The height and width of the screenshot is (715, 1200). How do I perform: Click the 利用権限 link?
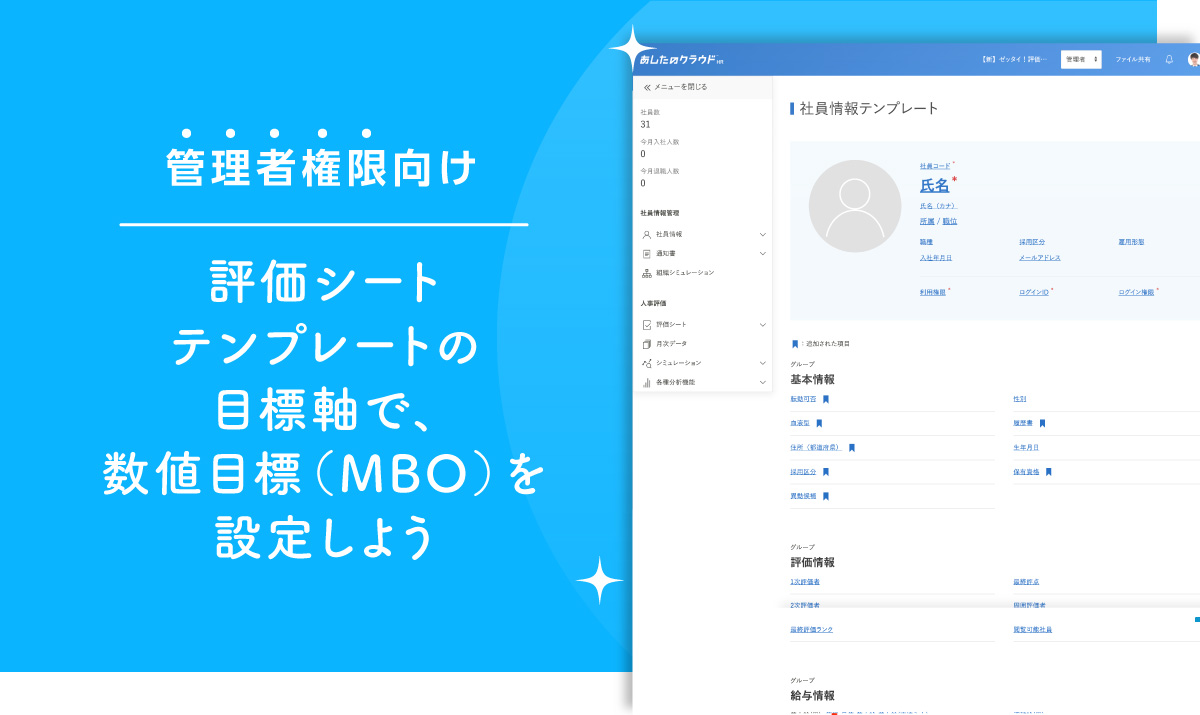point(933,293)
